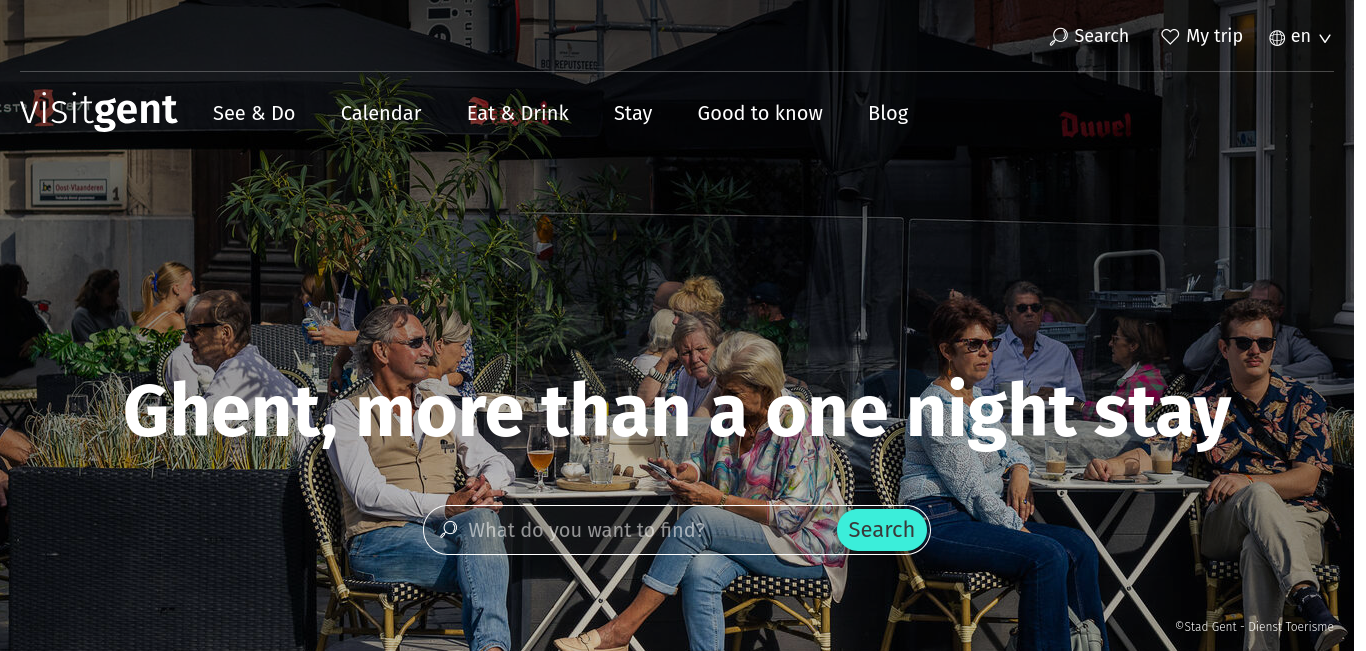Open the Calendar menu item
The height and width of the screenshot is (651, 1366).
tap(381, 113)
